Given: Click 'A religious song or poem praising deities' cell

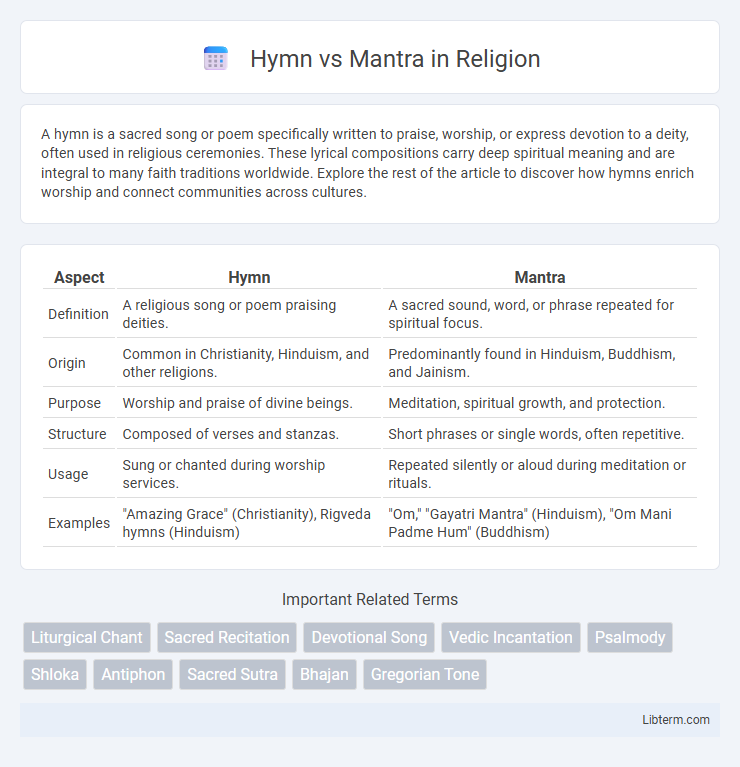Looking at the screenshot, I should (249, 314).
